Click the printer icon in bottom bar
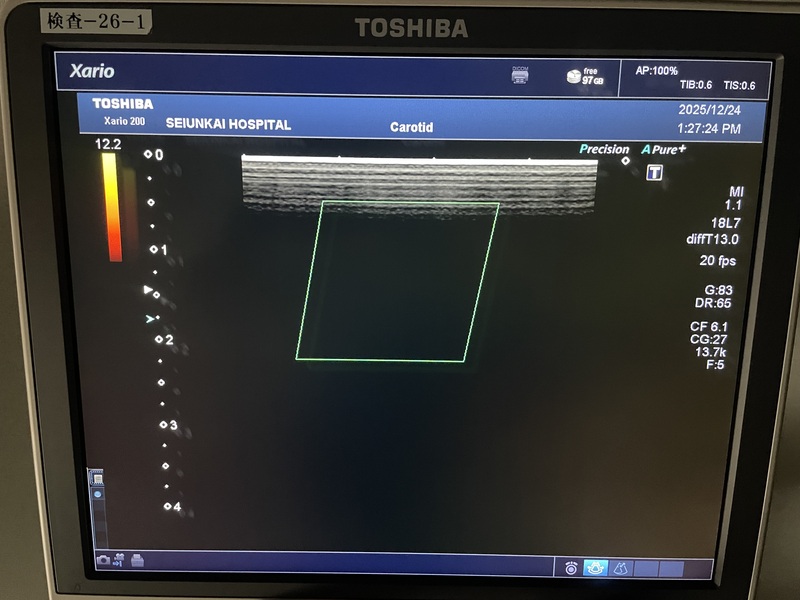 [x=136, y=561]
